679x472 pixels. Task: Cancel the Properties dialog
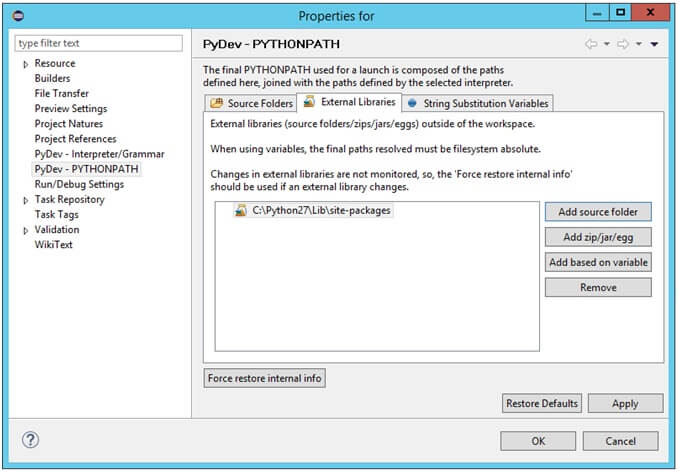point(621,441)
